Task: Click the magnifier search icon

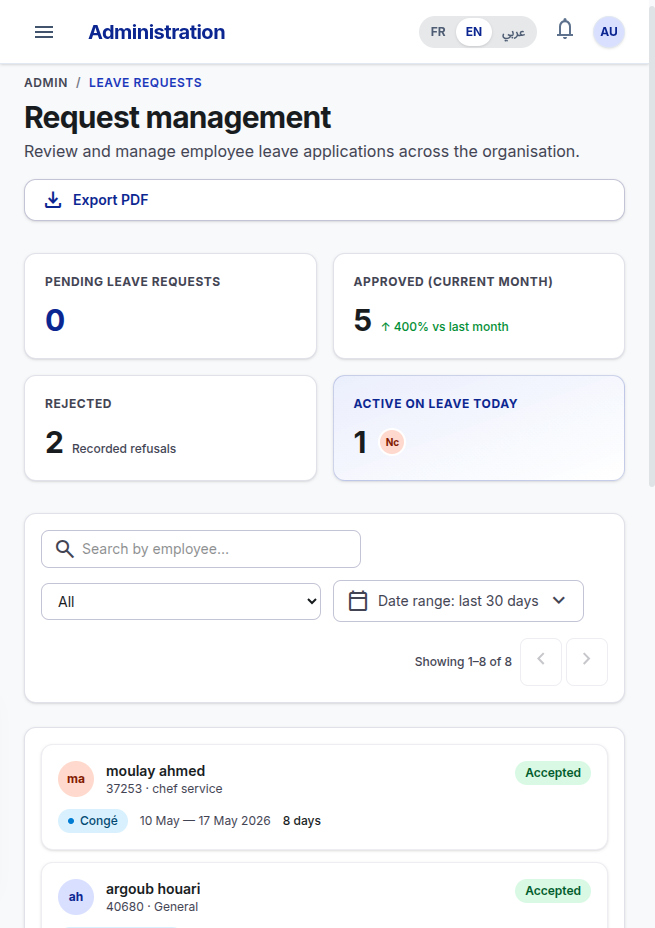Action: (x=64, y=549)
